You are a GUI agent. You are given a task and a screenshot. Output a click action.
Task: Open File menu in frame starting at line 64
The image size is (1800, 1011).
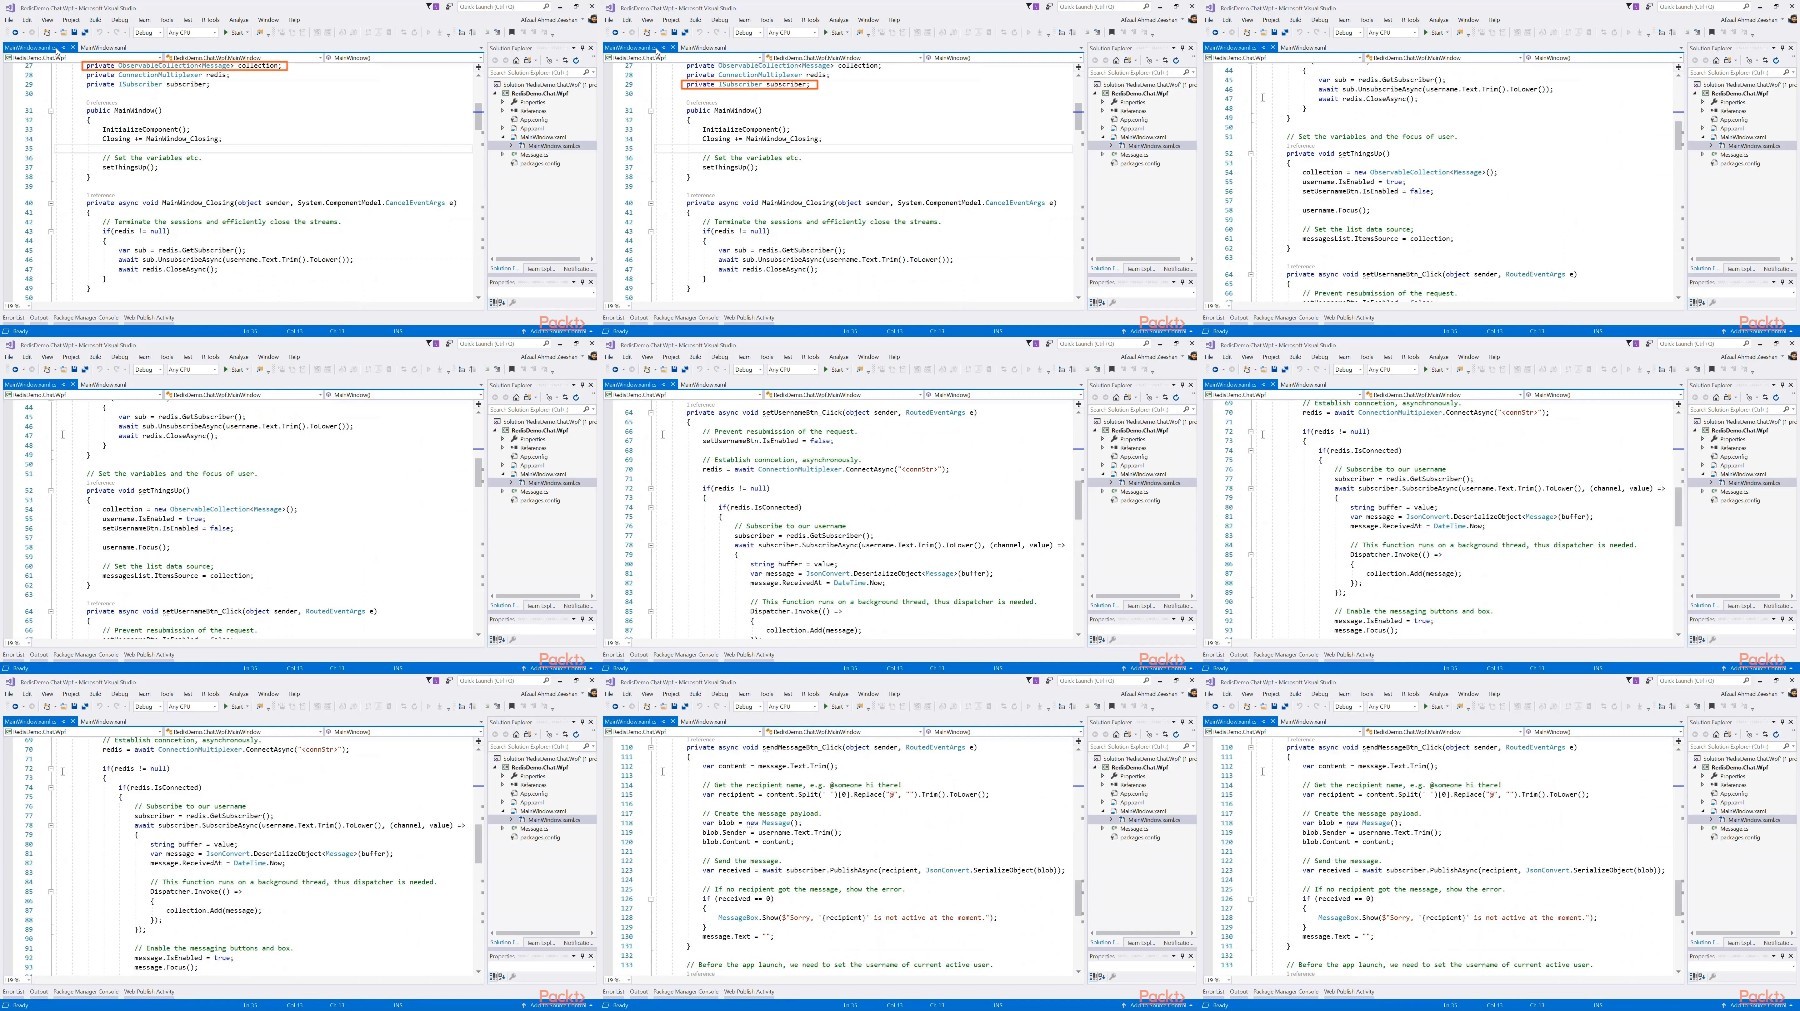(x=609, y=357)
